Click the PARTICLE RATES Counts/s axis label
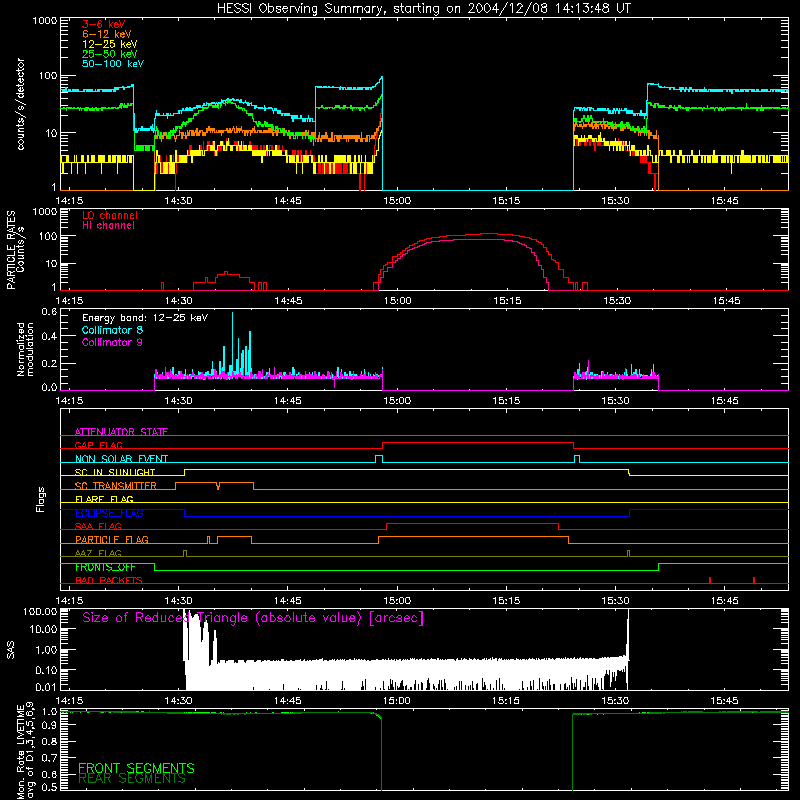The image size is (800, 800). (15, 249)
